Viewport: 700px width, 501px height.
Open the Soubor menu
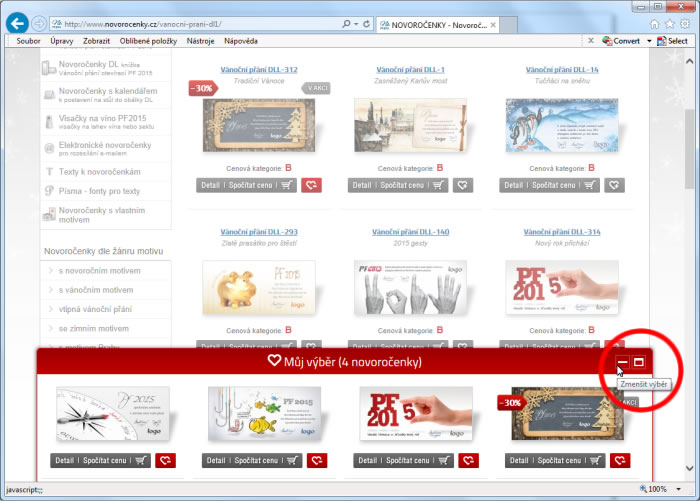point(28,41)
